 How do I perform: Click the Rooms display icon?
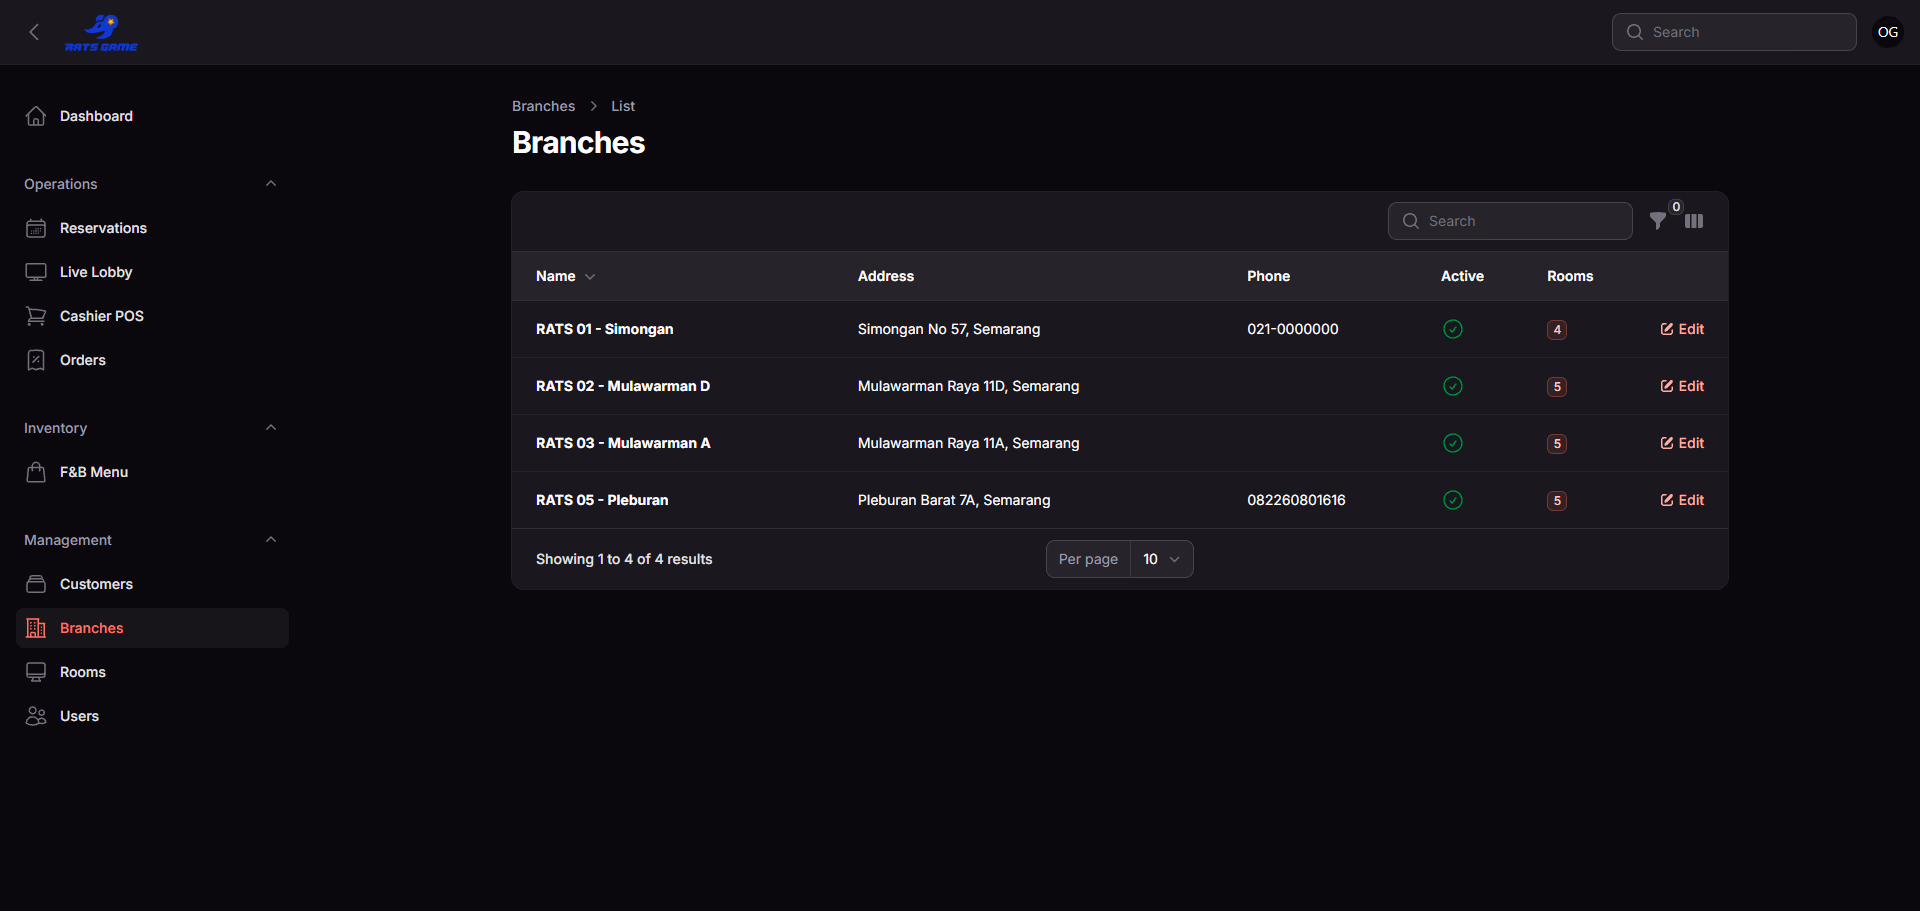36,672
